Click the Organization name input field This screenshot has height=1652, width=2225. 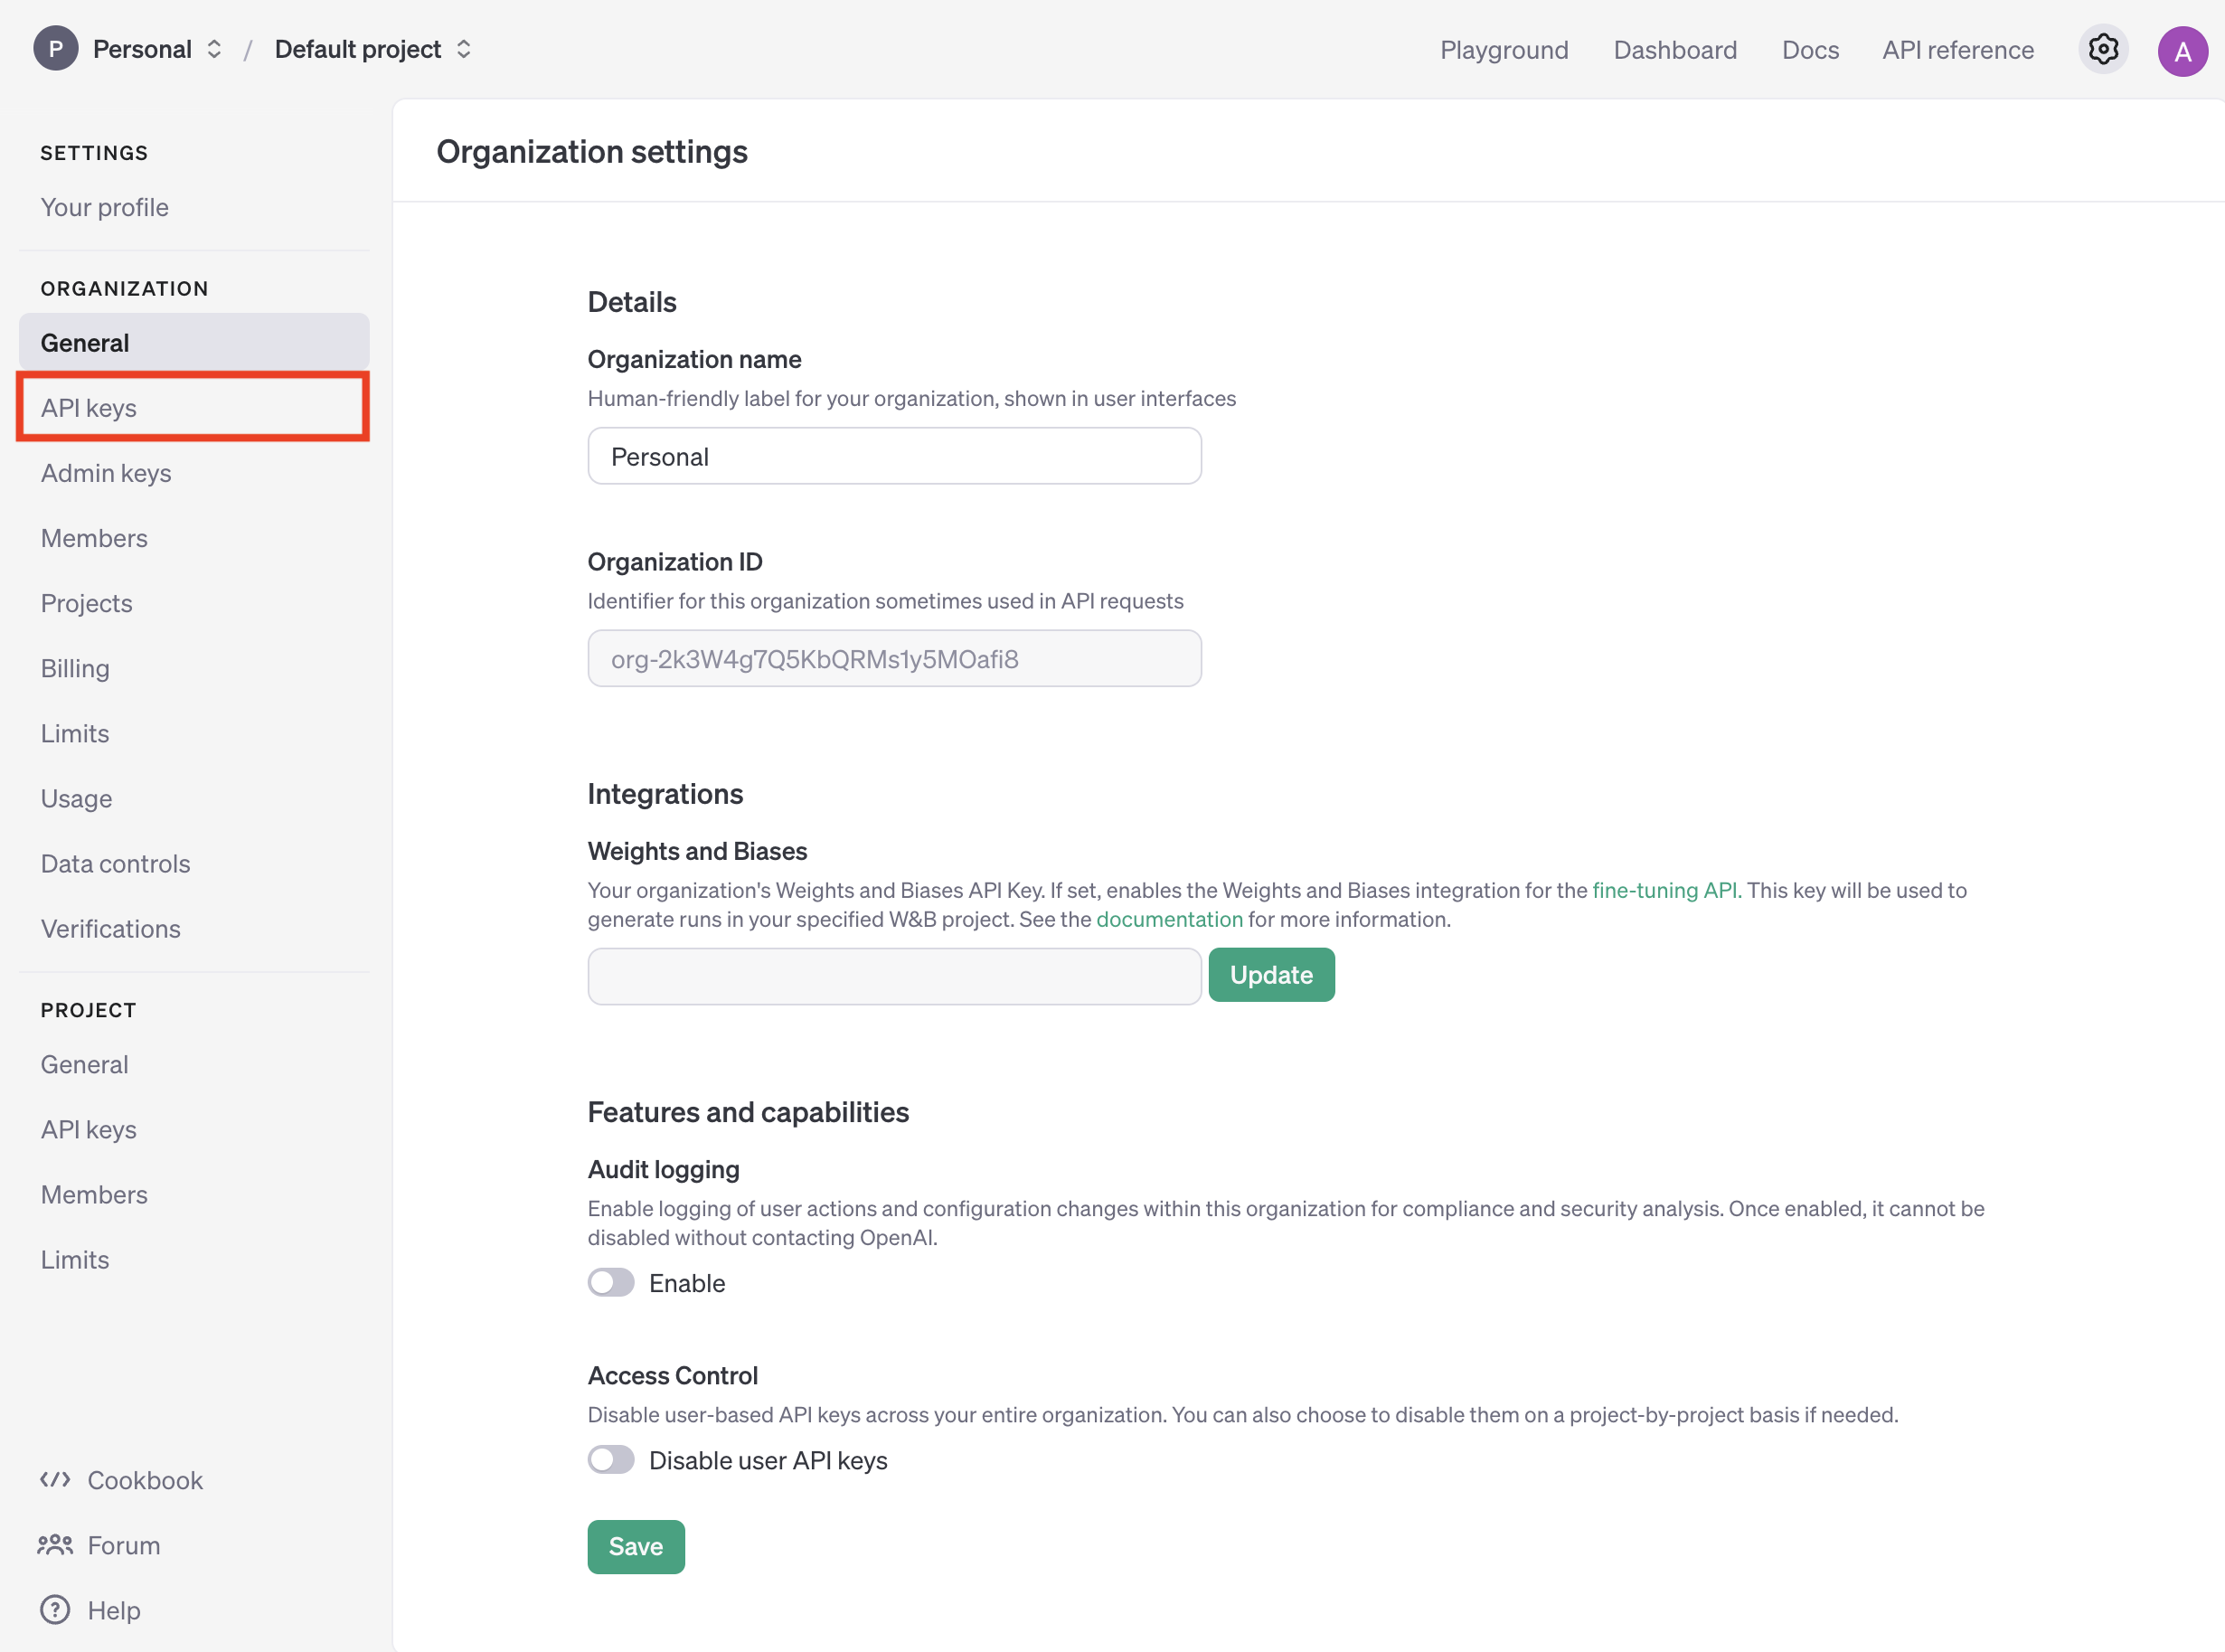point(894,456)
